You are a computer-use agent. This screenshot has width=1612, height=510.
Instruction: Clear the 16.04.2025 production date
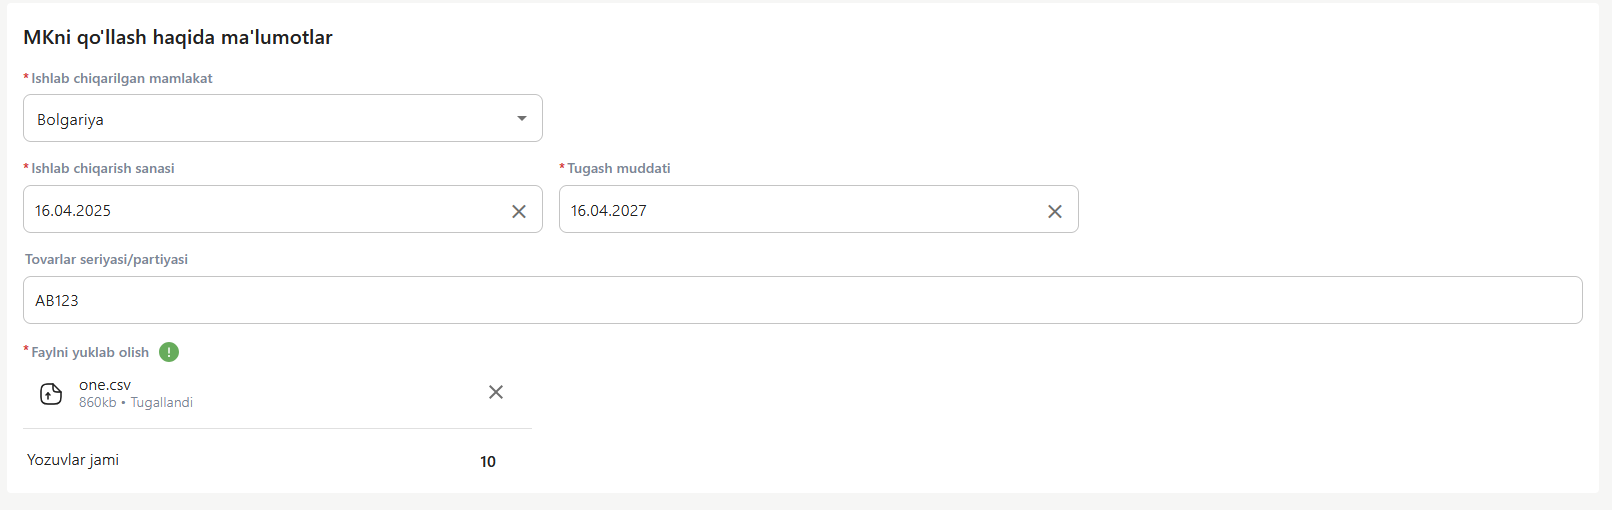519,211
